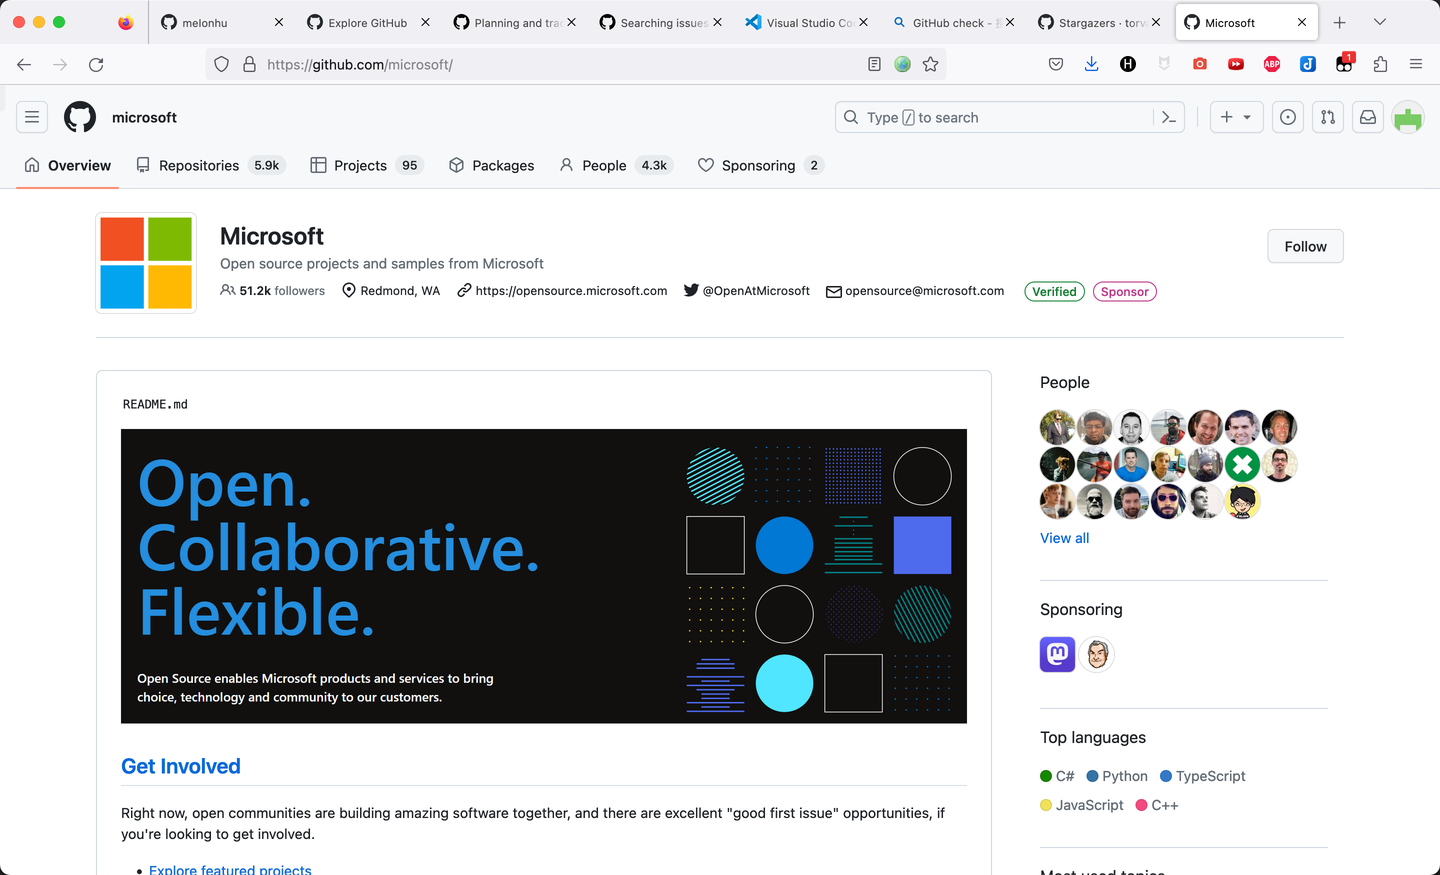This screenshot has height=875, width=1440.
Task: Follow the Microsoft organization
Action: 1305,246
